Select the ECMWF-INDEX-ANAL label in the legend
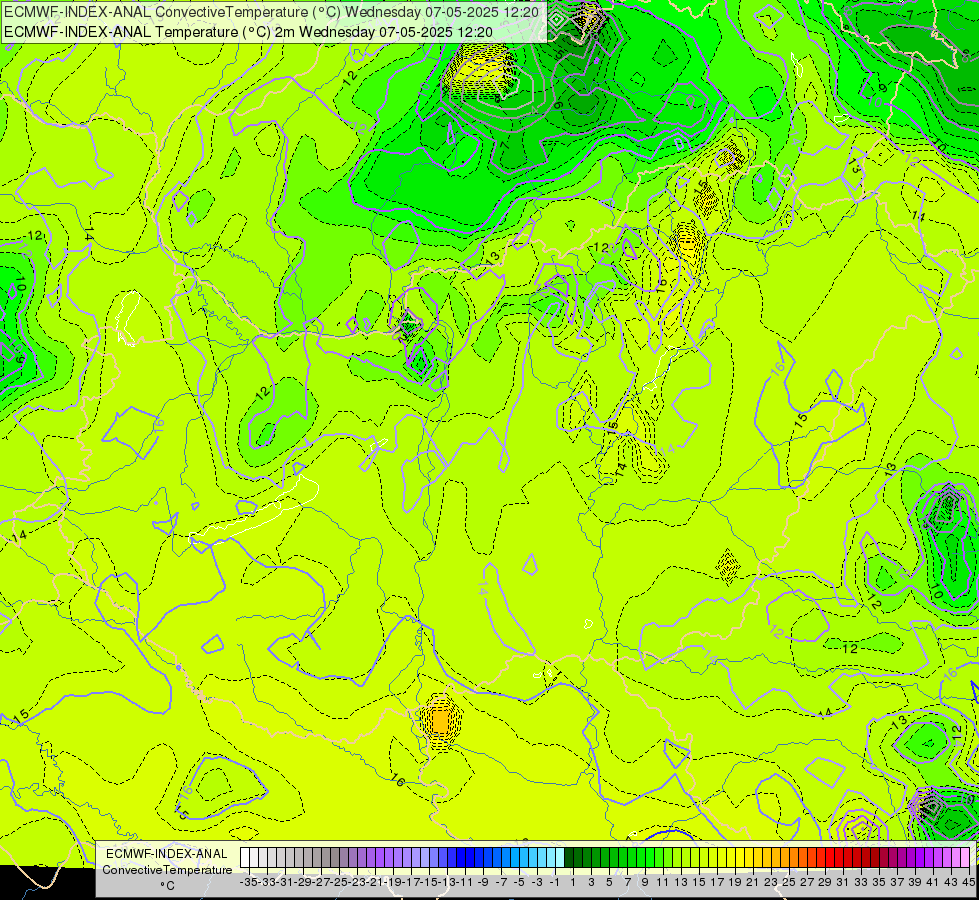 167,854
